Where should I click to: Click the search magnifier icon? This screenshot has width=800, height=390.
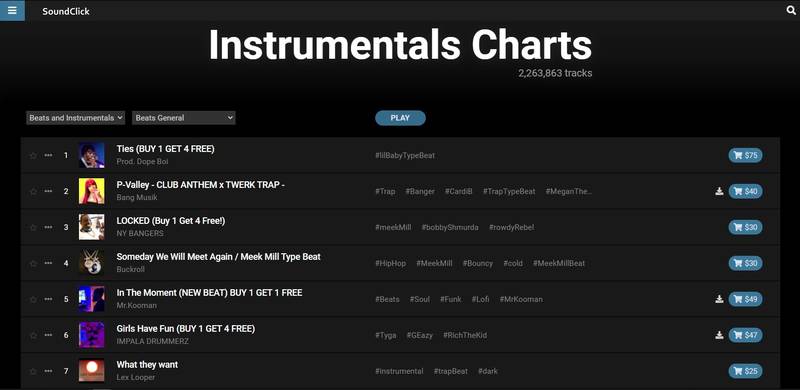[x=791, y=10]
